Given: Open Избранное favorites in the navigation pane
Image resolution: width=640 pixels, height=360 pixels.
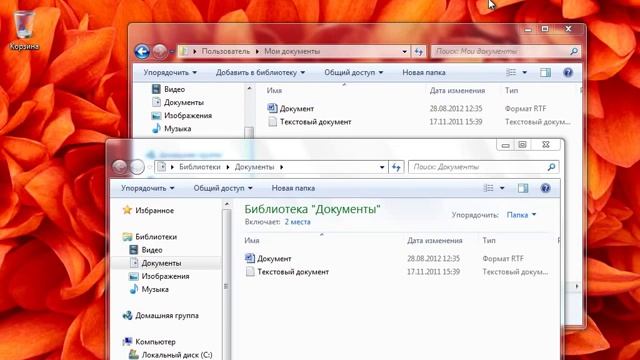Looking at the screenshot, I should click(149, 210).
